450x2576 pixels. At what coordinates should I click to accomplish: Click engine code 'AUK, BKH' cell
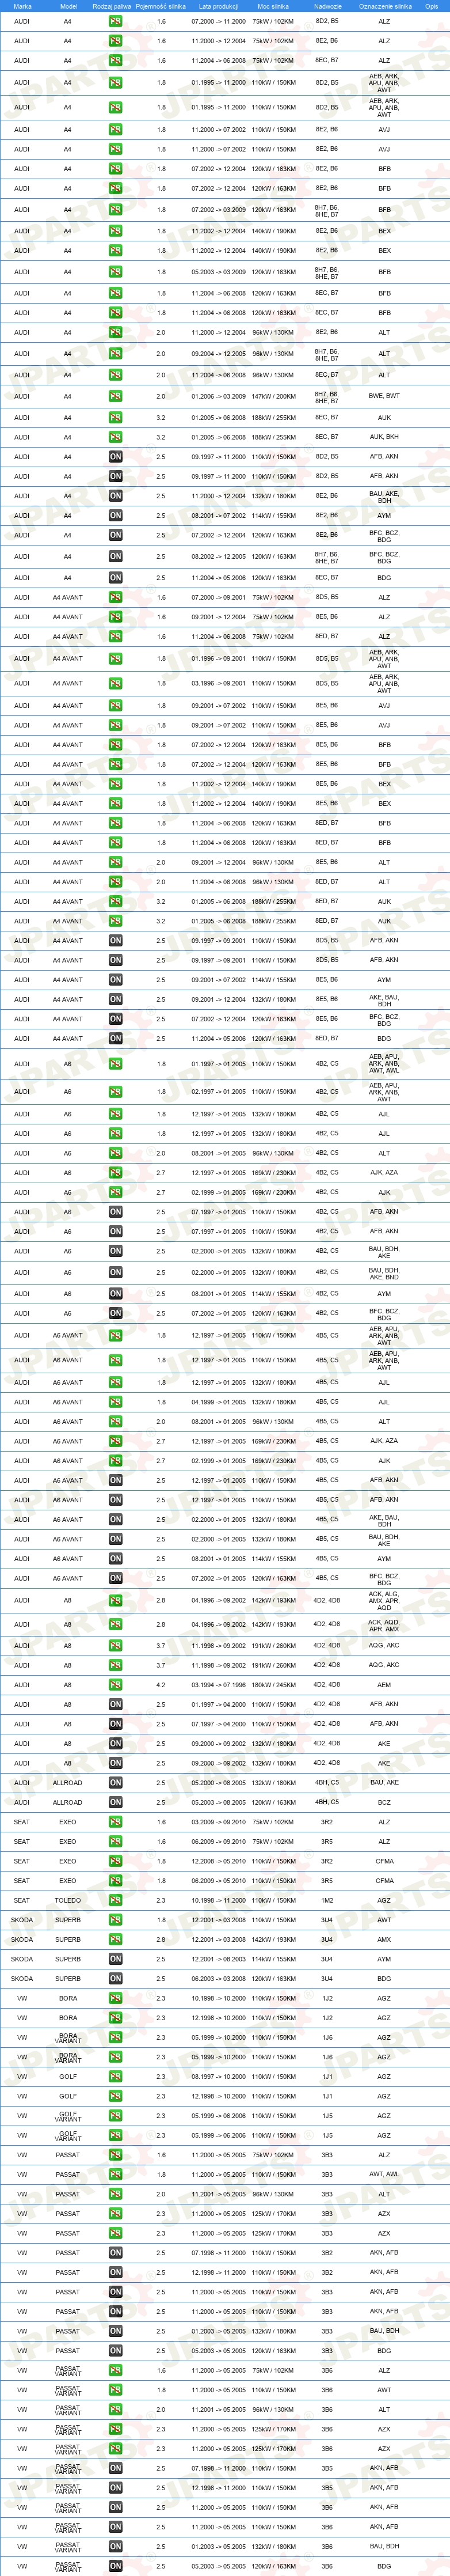click(384, 437)
